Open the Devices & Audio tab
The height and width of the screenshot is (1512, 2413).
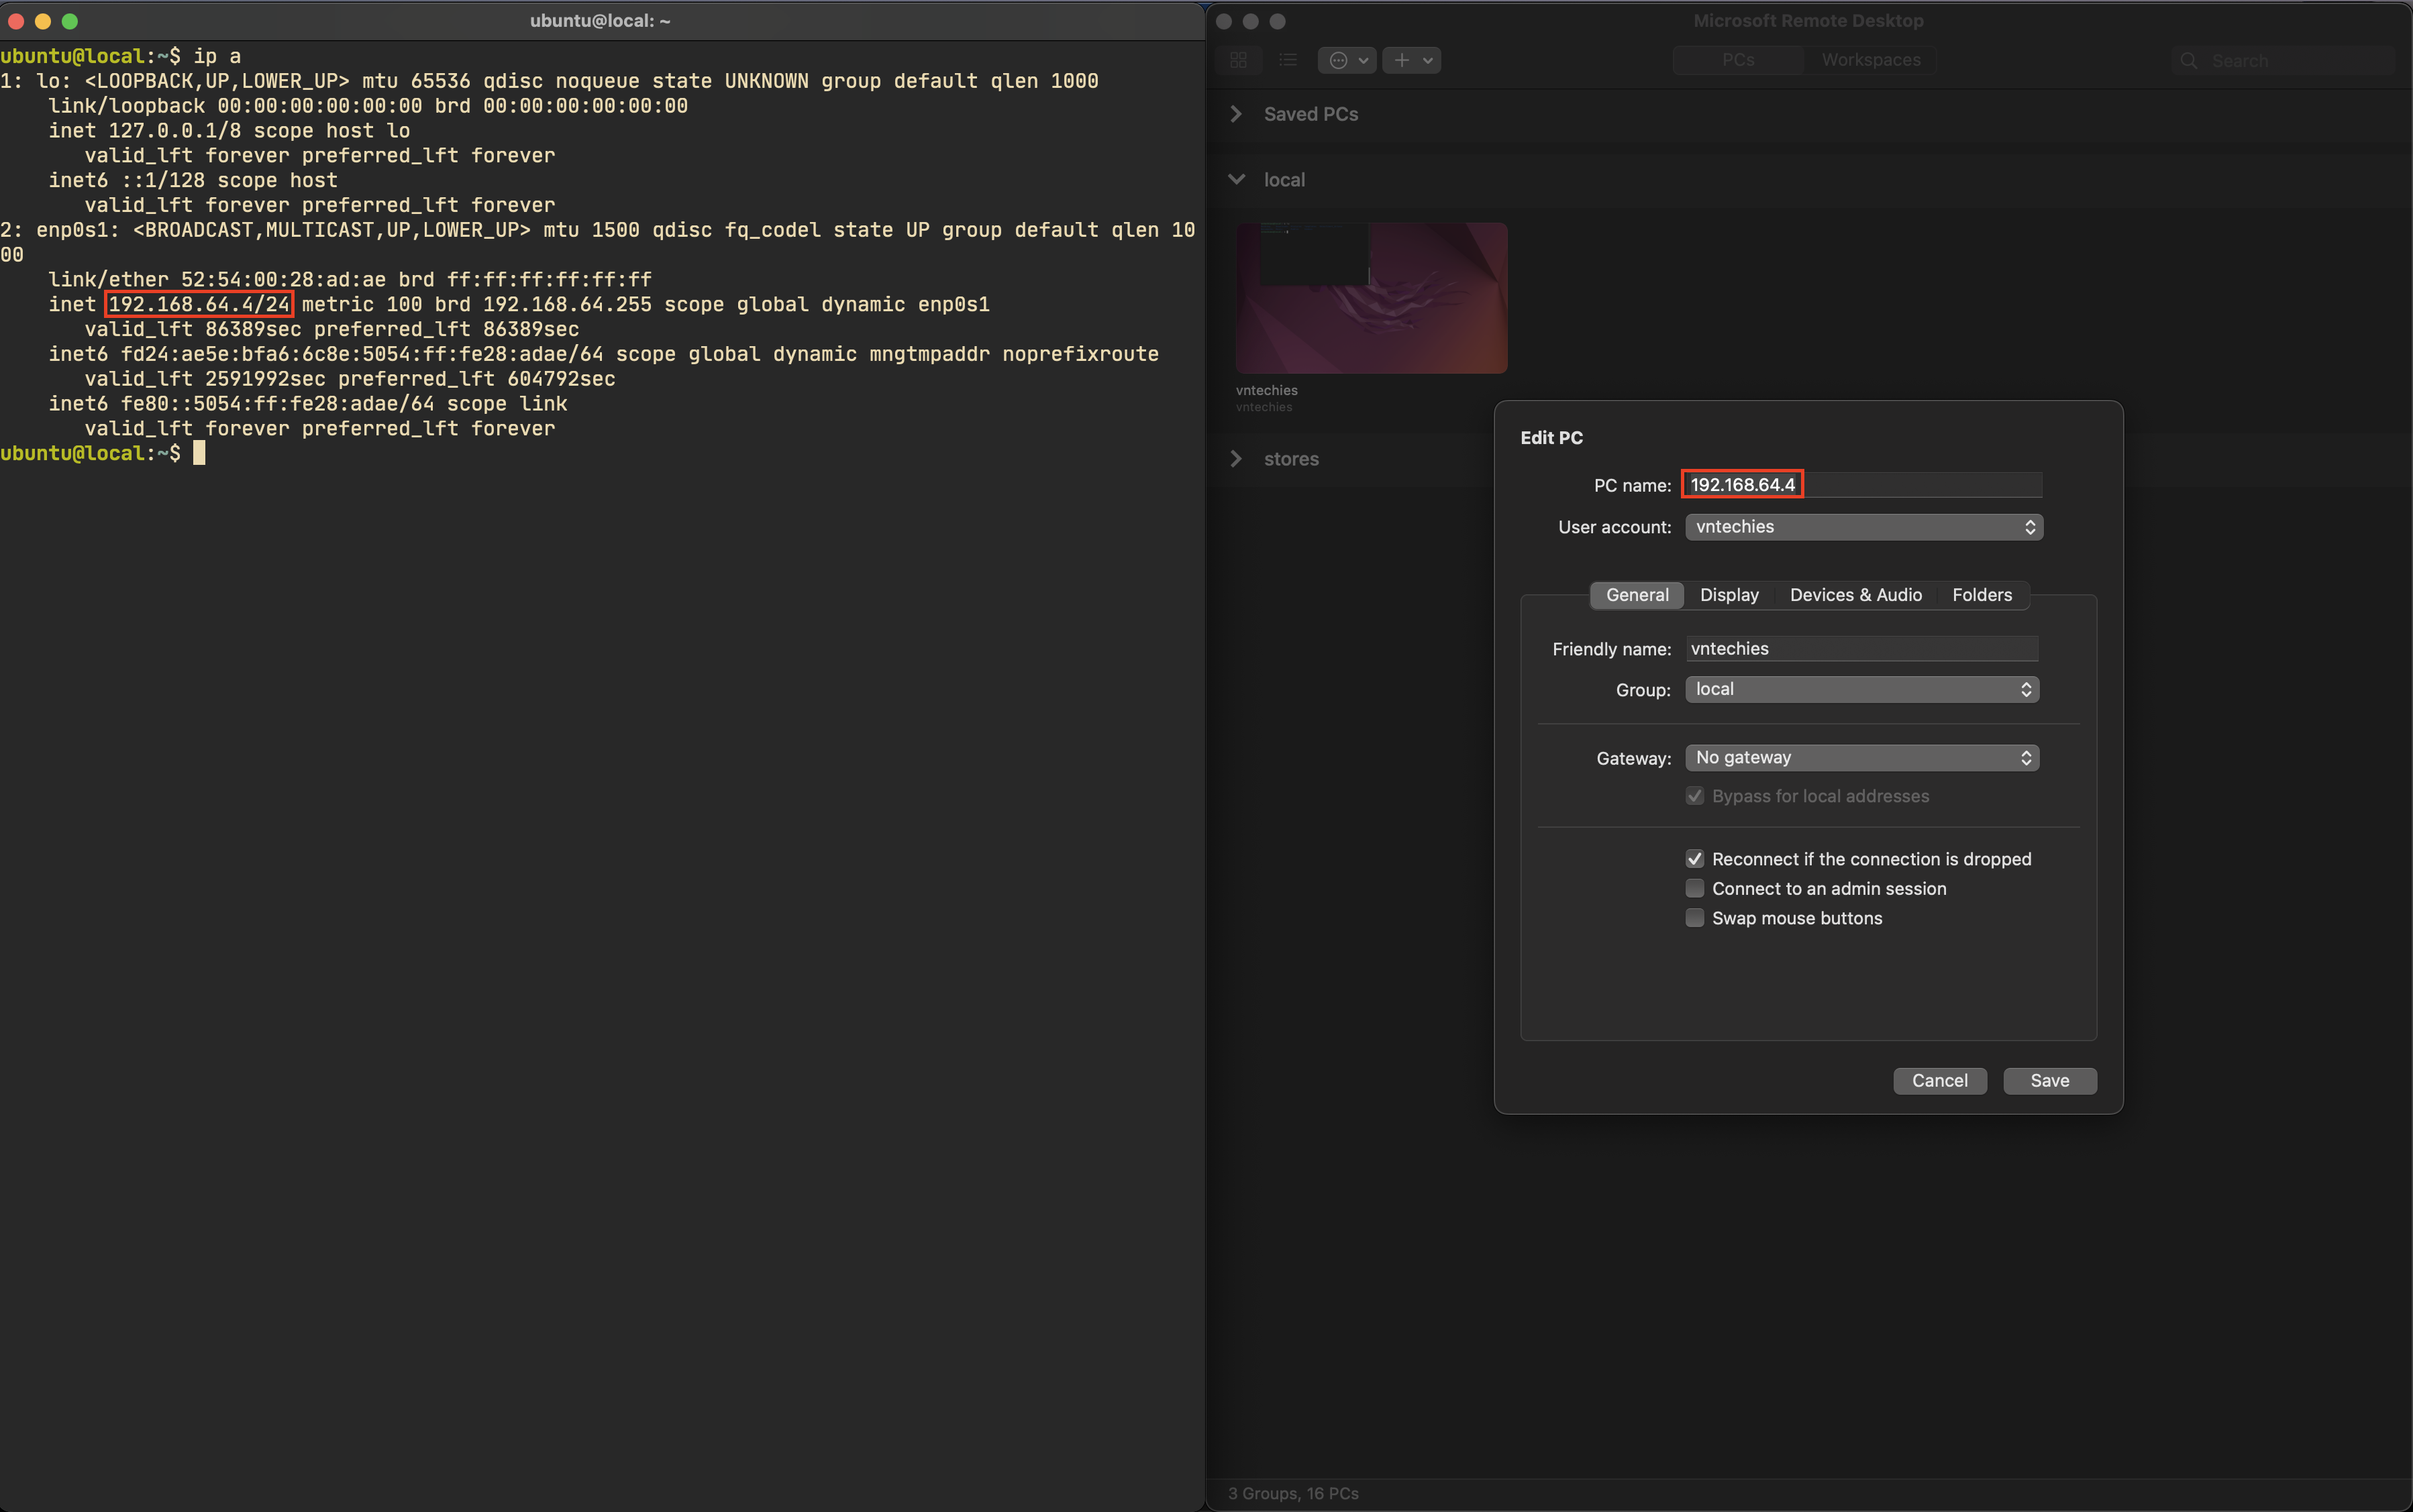[x=1855, y=595]
